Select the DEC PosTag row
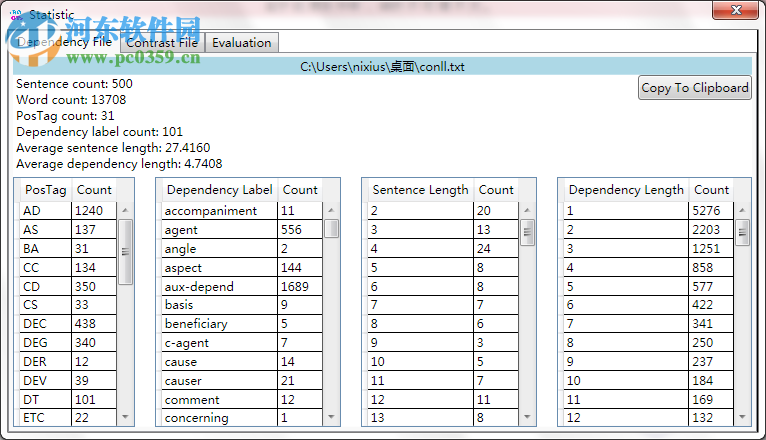The width and height of the screenshot is (766, 440). point(68,324)
